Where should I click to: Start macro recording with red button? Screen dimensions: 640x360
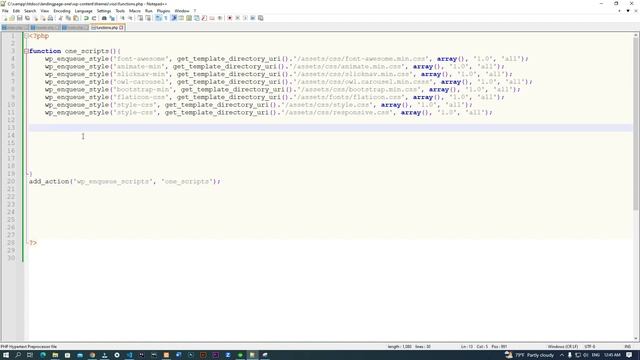(x=229, y=18)
